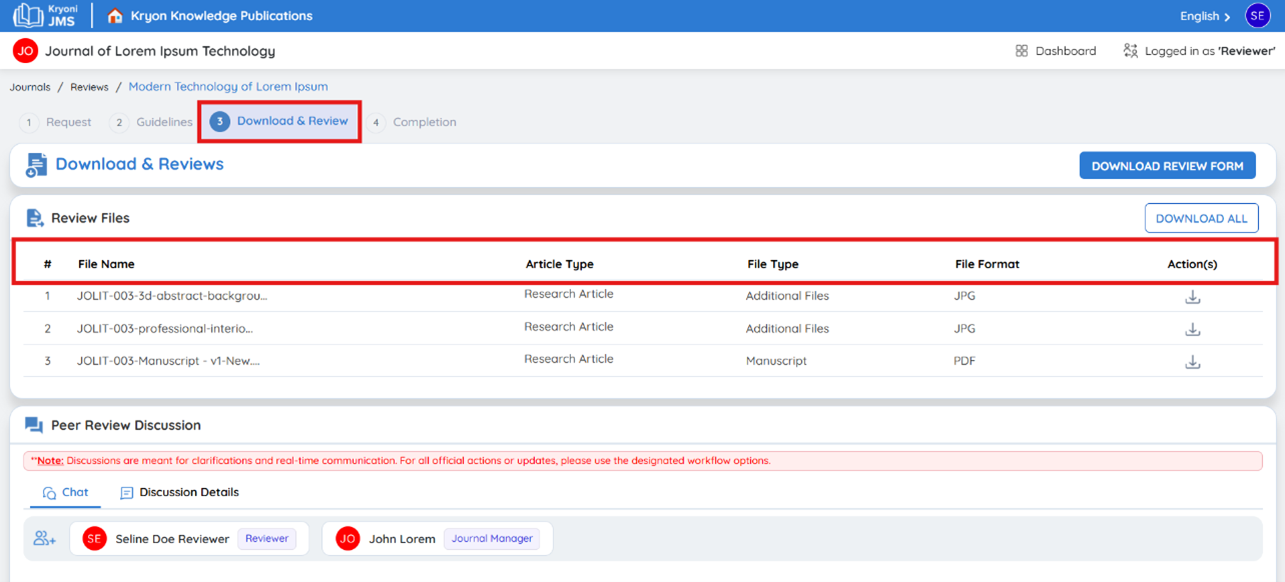Download the JOLIT-003-3d-abstract file
The image size is (1285, 582).
[x=1192, y=297]
